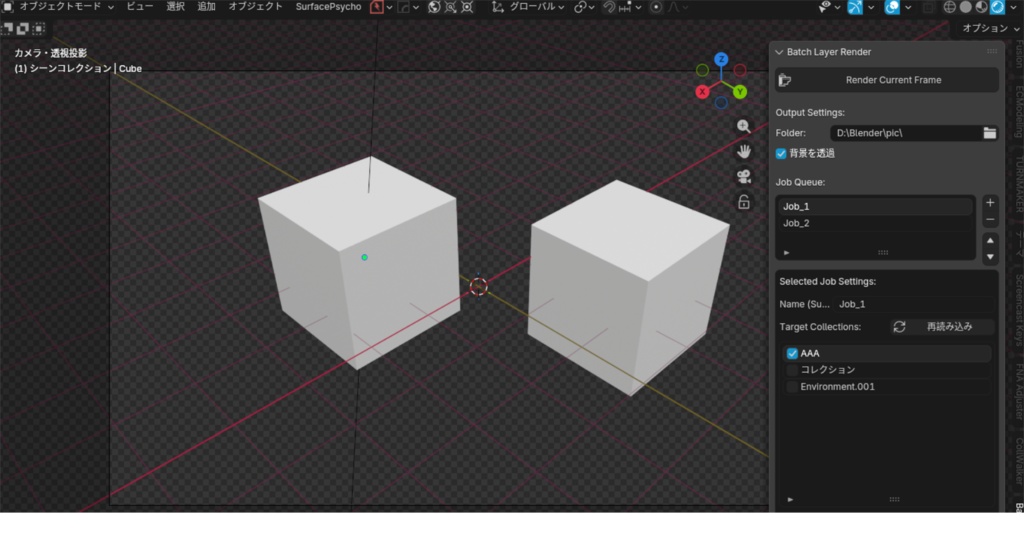Image resolution: width=1024 pixels, height=555 pixels.
Task: Click the transform orientation axes icon
Action: click(498, 7)
